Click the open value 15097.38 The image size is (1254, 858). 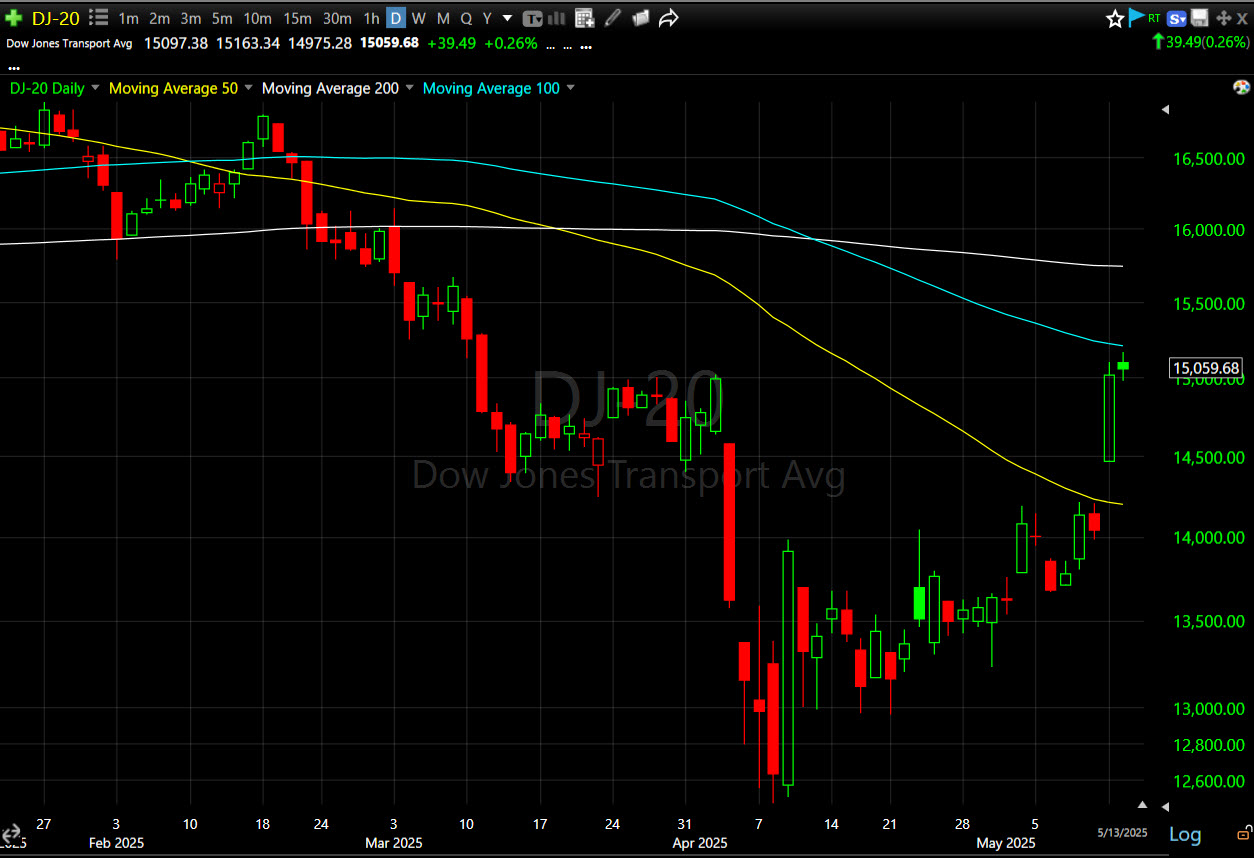tap(176, 43)
